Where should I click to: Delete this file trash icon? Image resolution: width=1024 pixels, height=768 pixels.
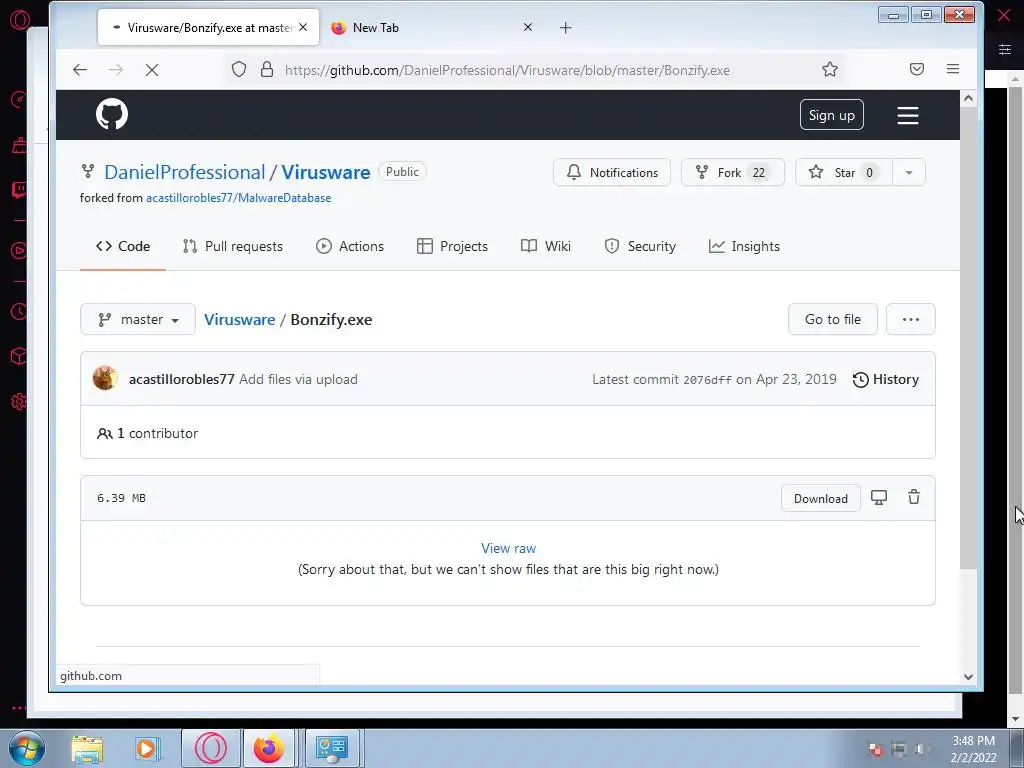[914, 498]
